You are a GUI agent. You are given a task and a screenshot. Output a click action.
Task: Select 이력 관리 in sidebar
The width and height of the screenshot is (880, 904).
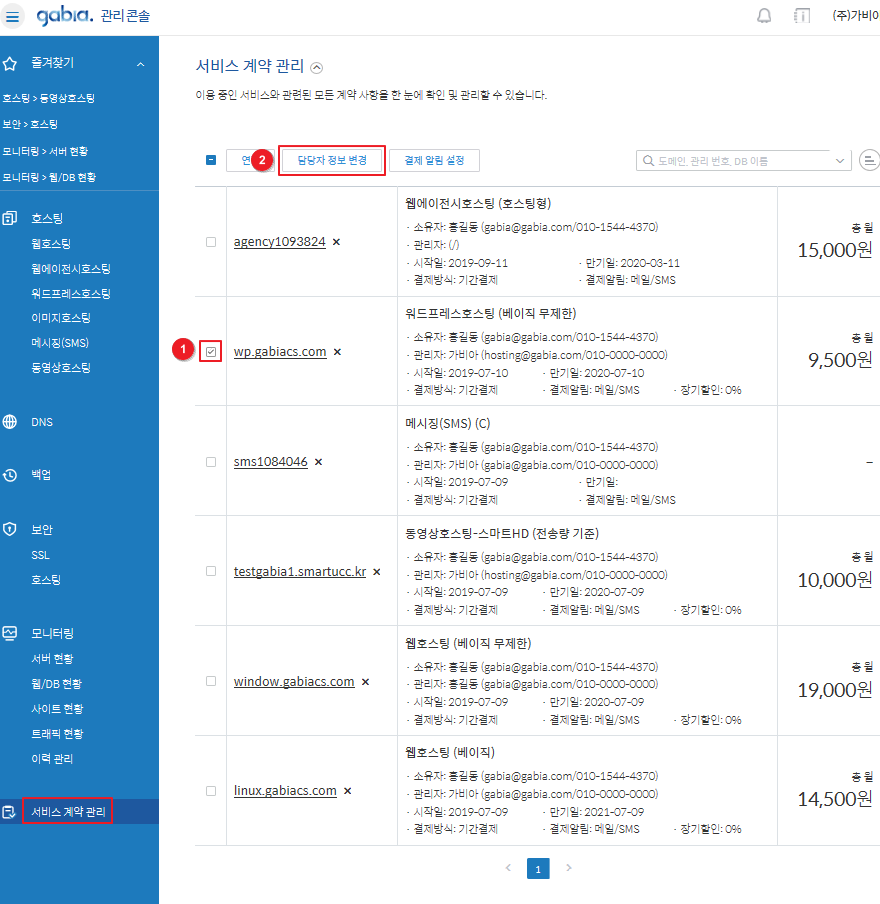coord(52,759)
